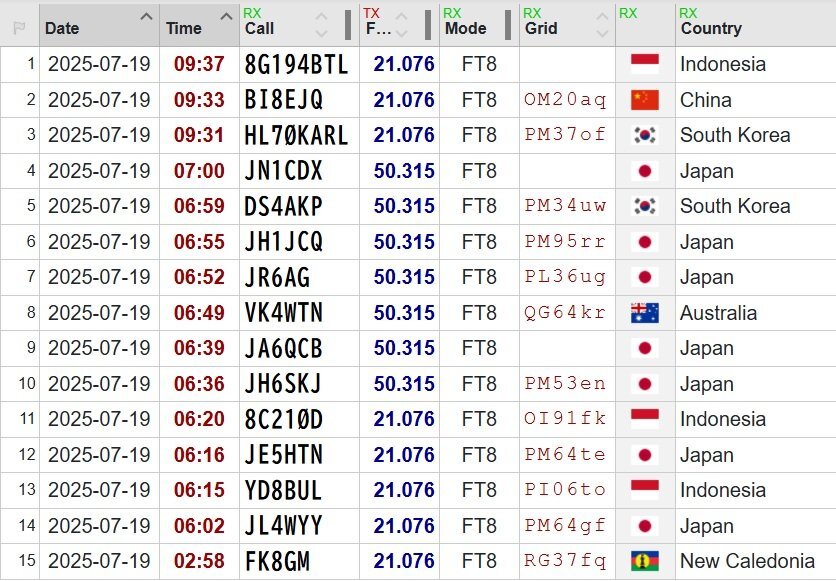836x581 pixels.
Task: Click Japan flag in JE5HTN row
Action: (645, 455)
